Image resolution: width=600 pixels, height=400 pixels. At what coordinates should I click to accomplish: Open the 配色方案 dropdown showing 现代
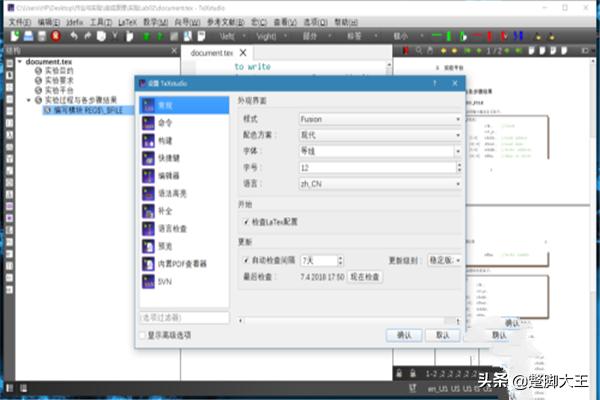[379, 135]
